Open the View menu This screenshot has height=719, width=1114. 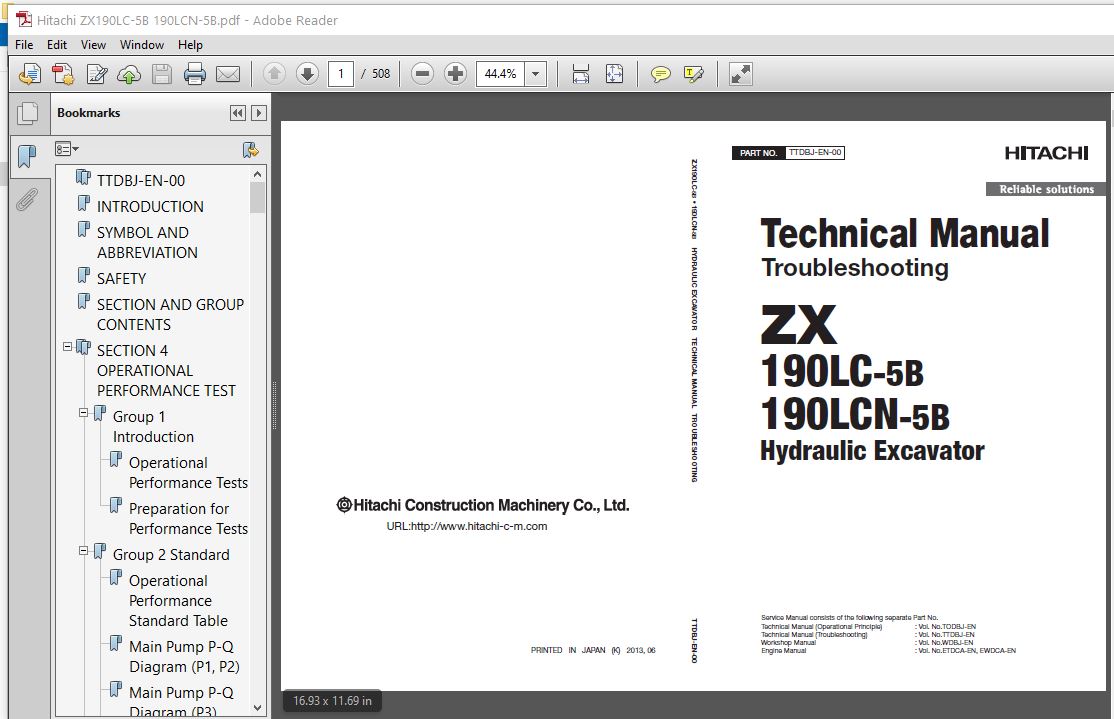(x=93, y=45)
